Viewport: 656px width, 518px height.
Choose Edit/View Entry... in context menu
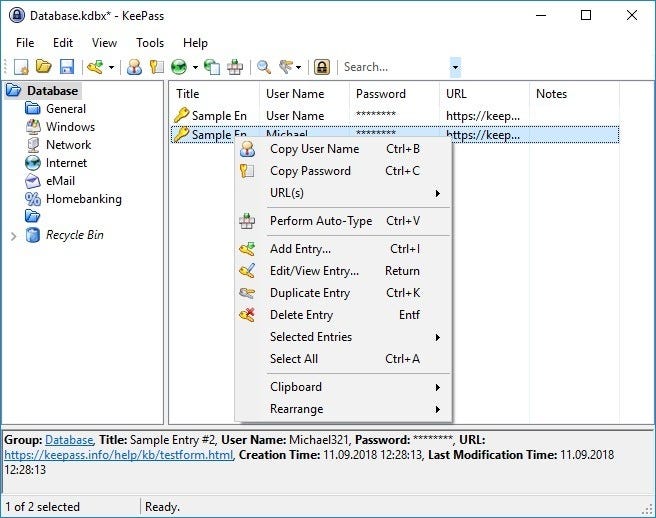[343, 271]
